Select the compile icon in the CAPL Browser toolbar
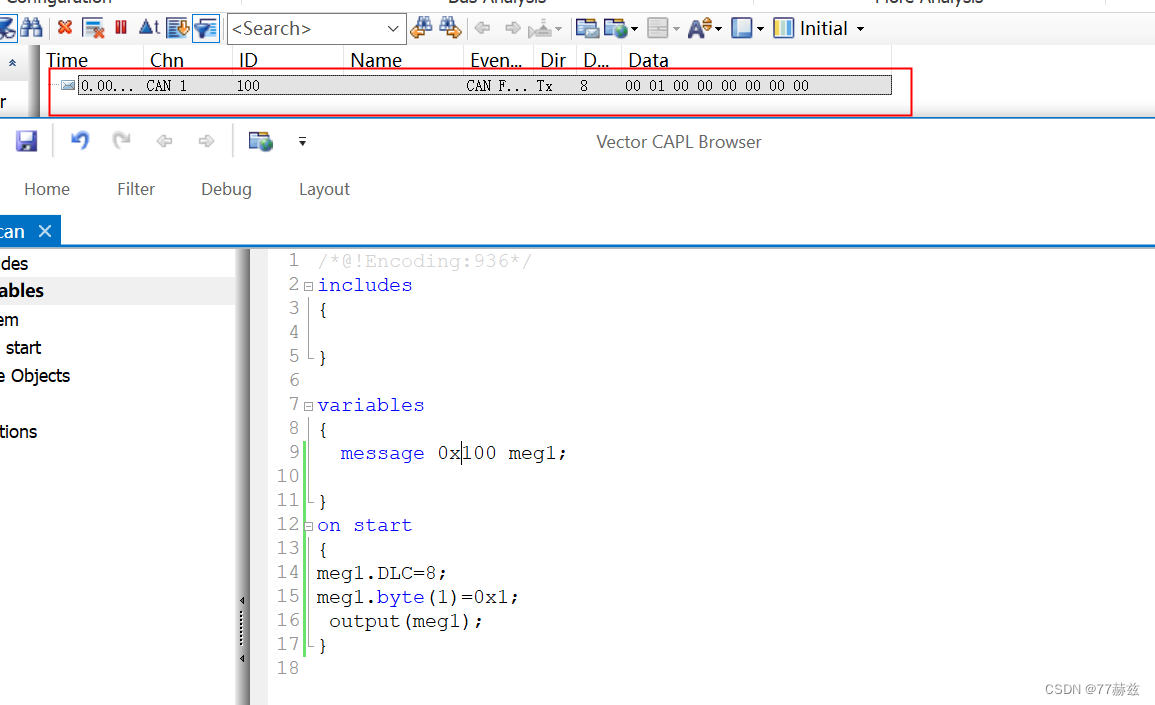Image resolution: width=1155 pixels, height=705 pixels. click(x=260, y=141)
